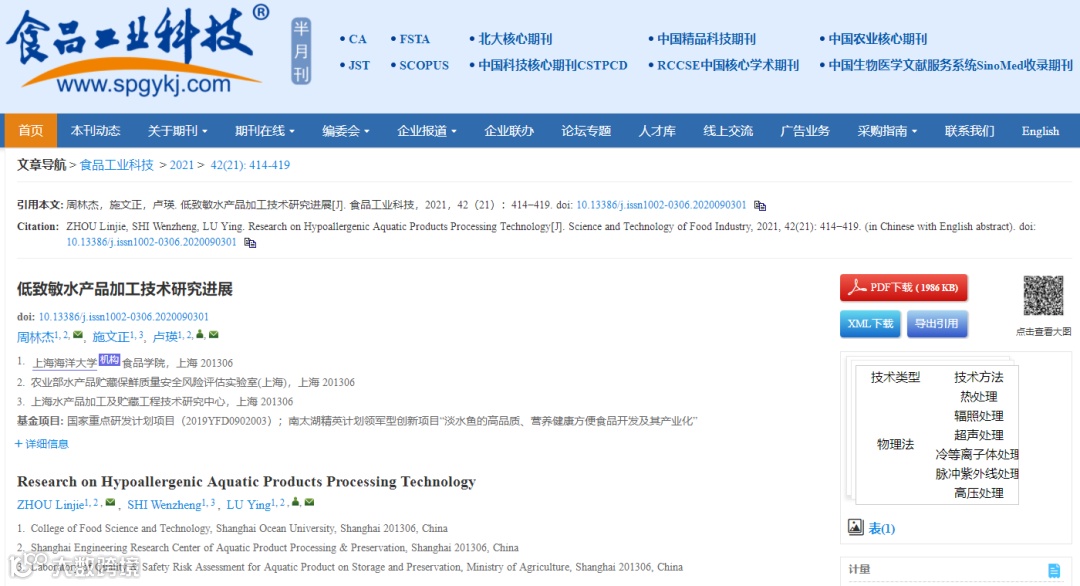Click person icon beside 卢瑛
The width and height of the screenshot is (1080, 586).
pyautogui.click(x=200, y=335)
